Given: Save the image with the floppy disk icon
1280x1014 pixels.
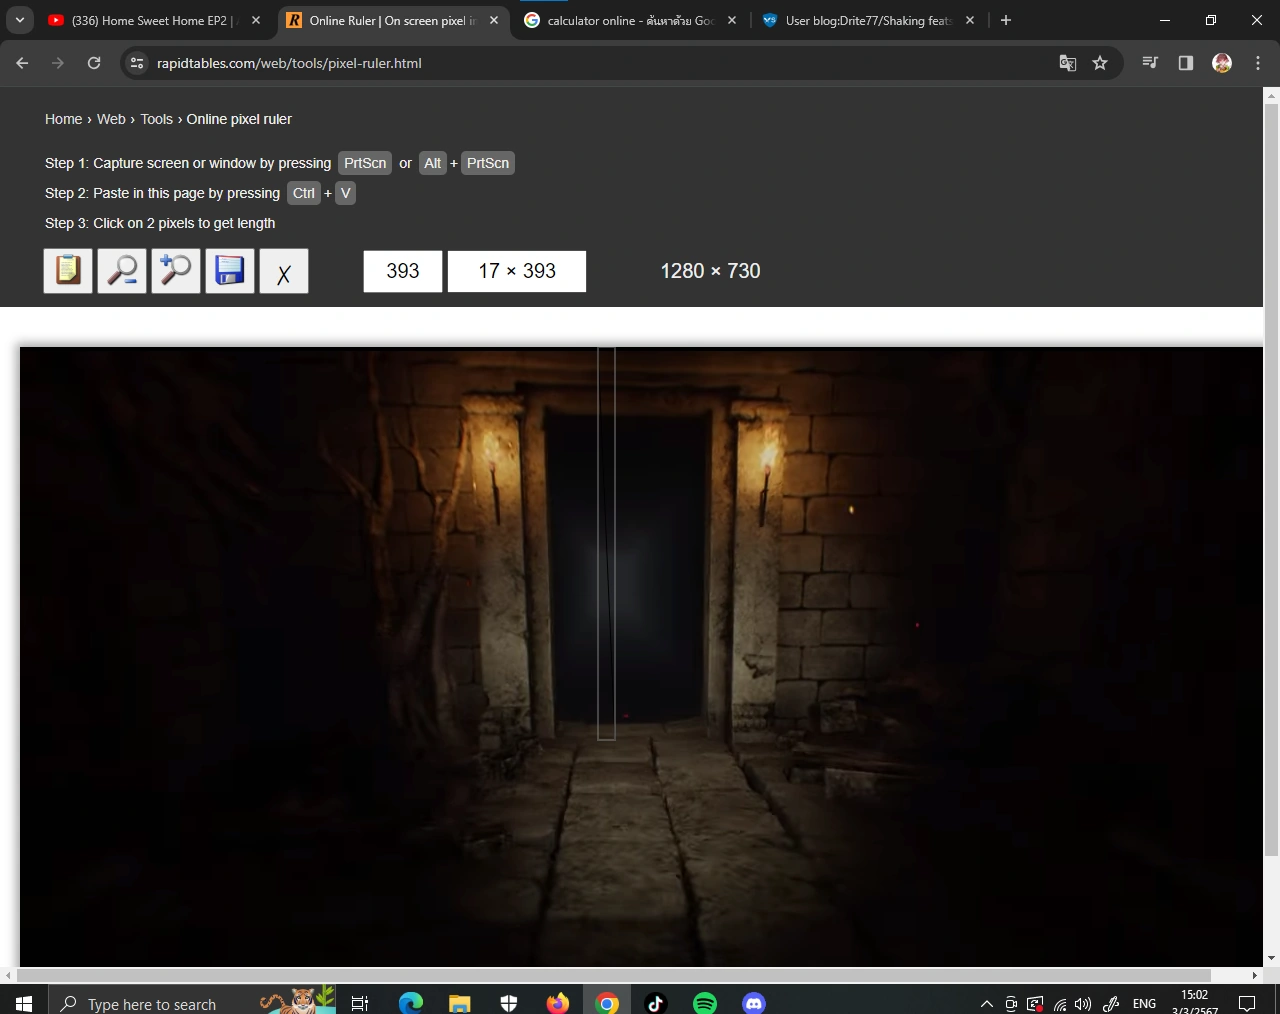Looking at the screenshot, I should 230,271.
